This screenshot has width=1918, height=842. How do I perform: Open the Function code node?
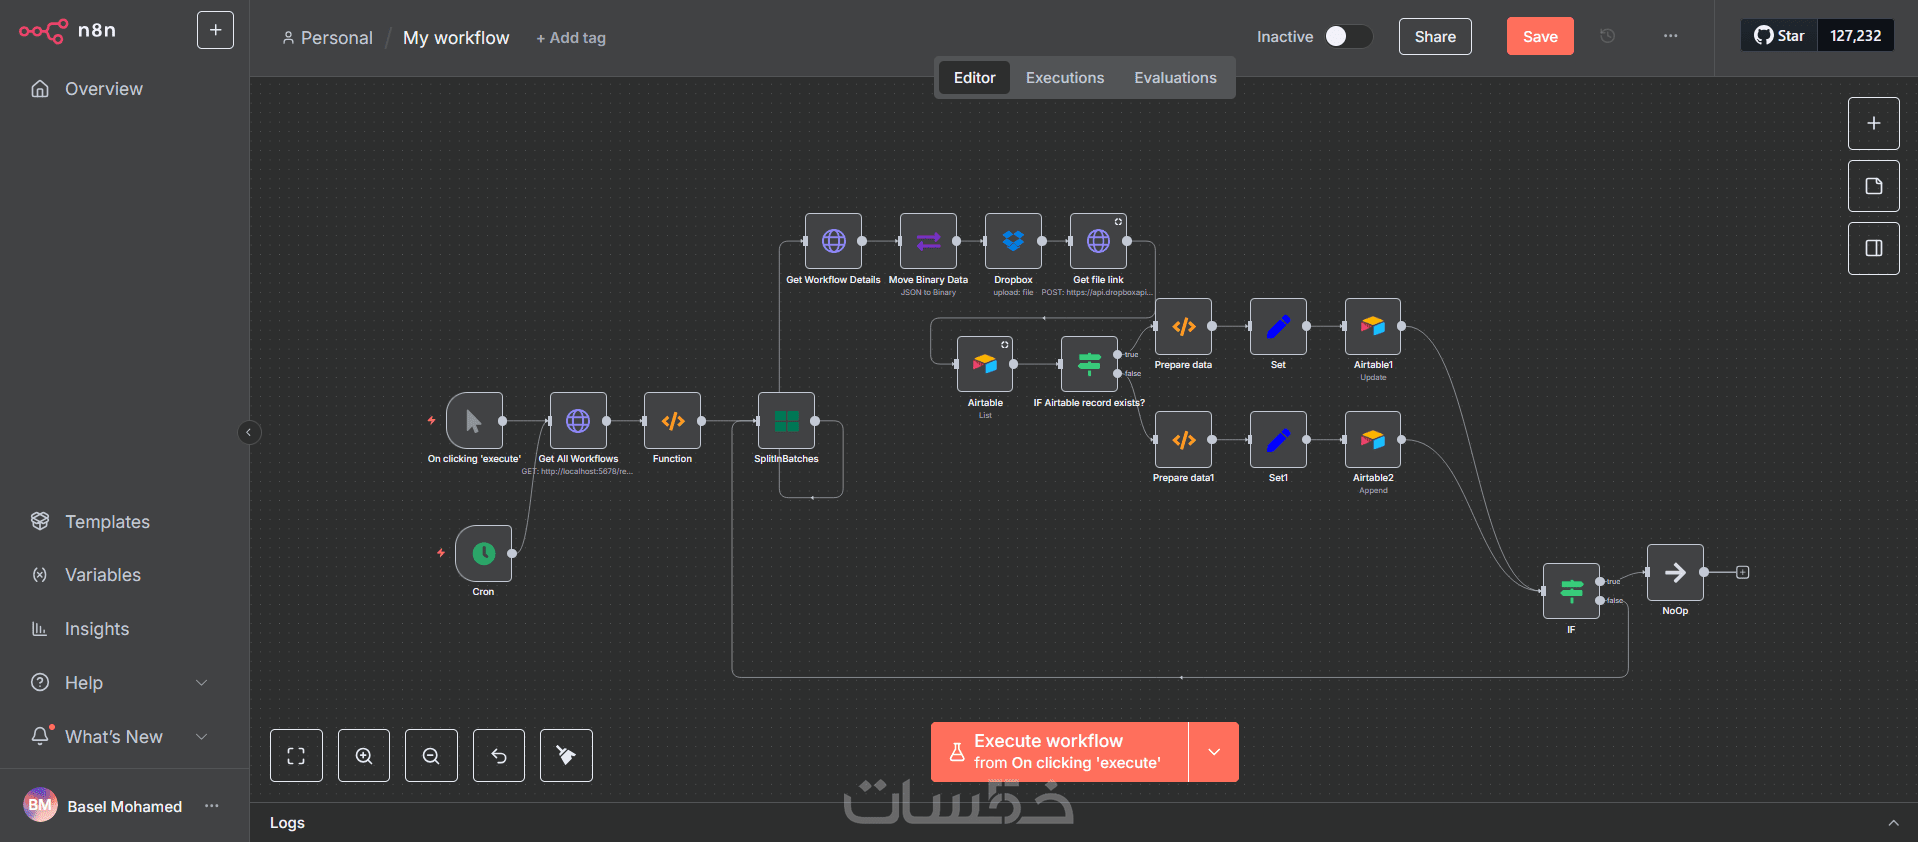point(672,421)
